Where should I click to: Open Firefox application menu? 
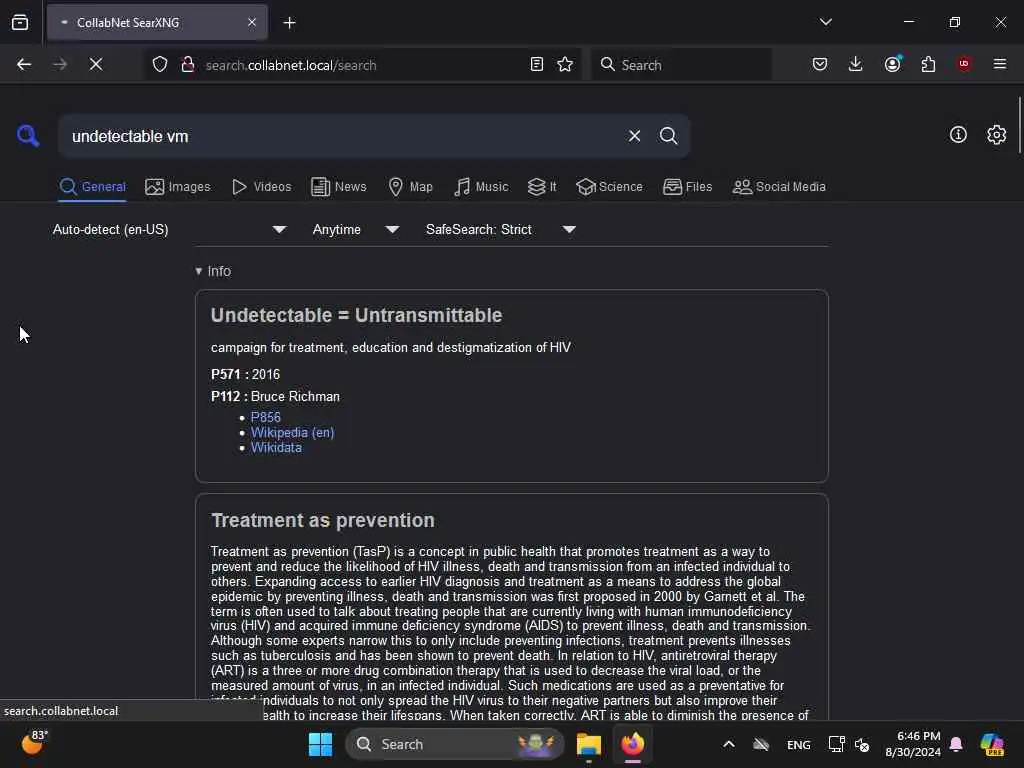[x=1000, y=64]
